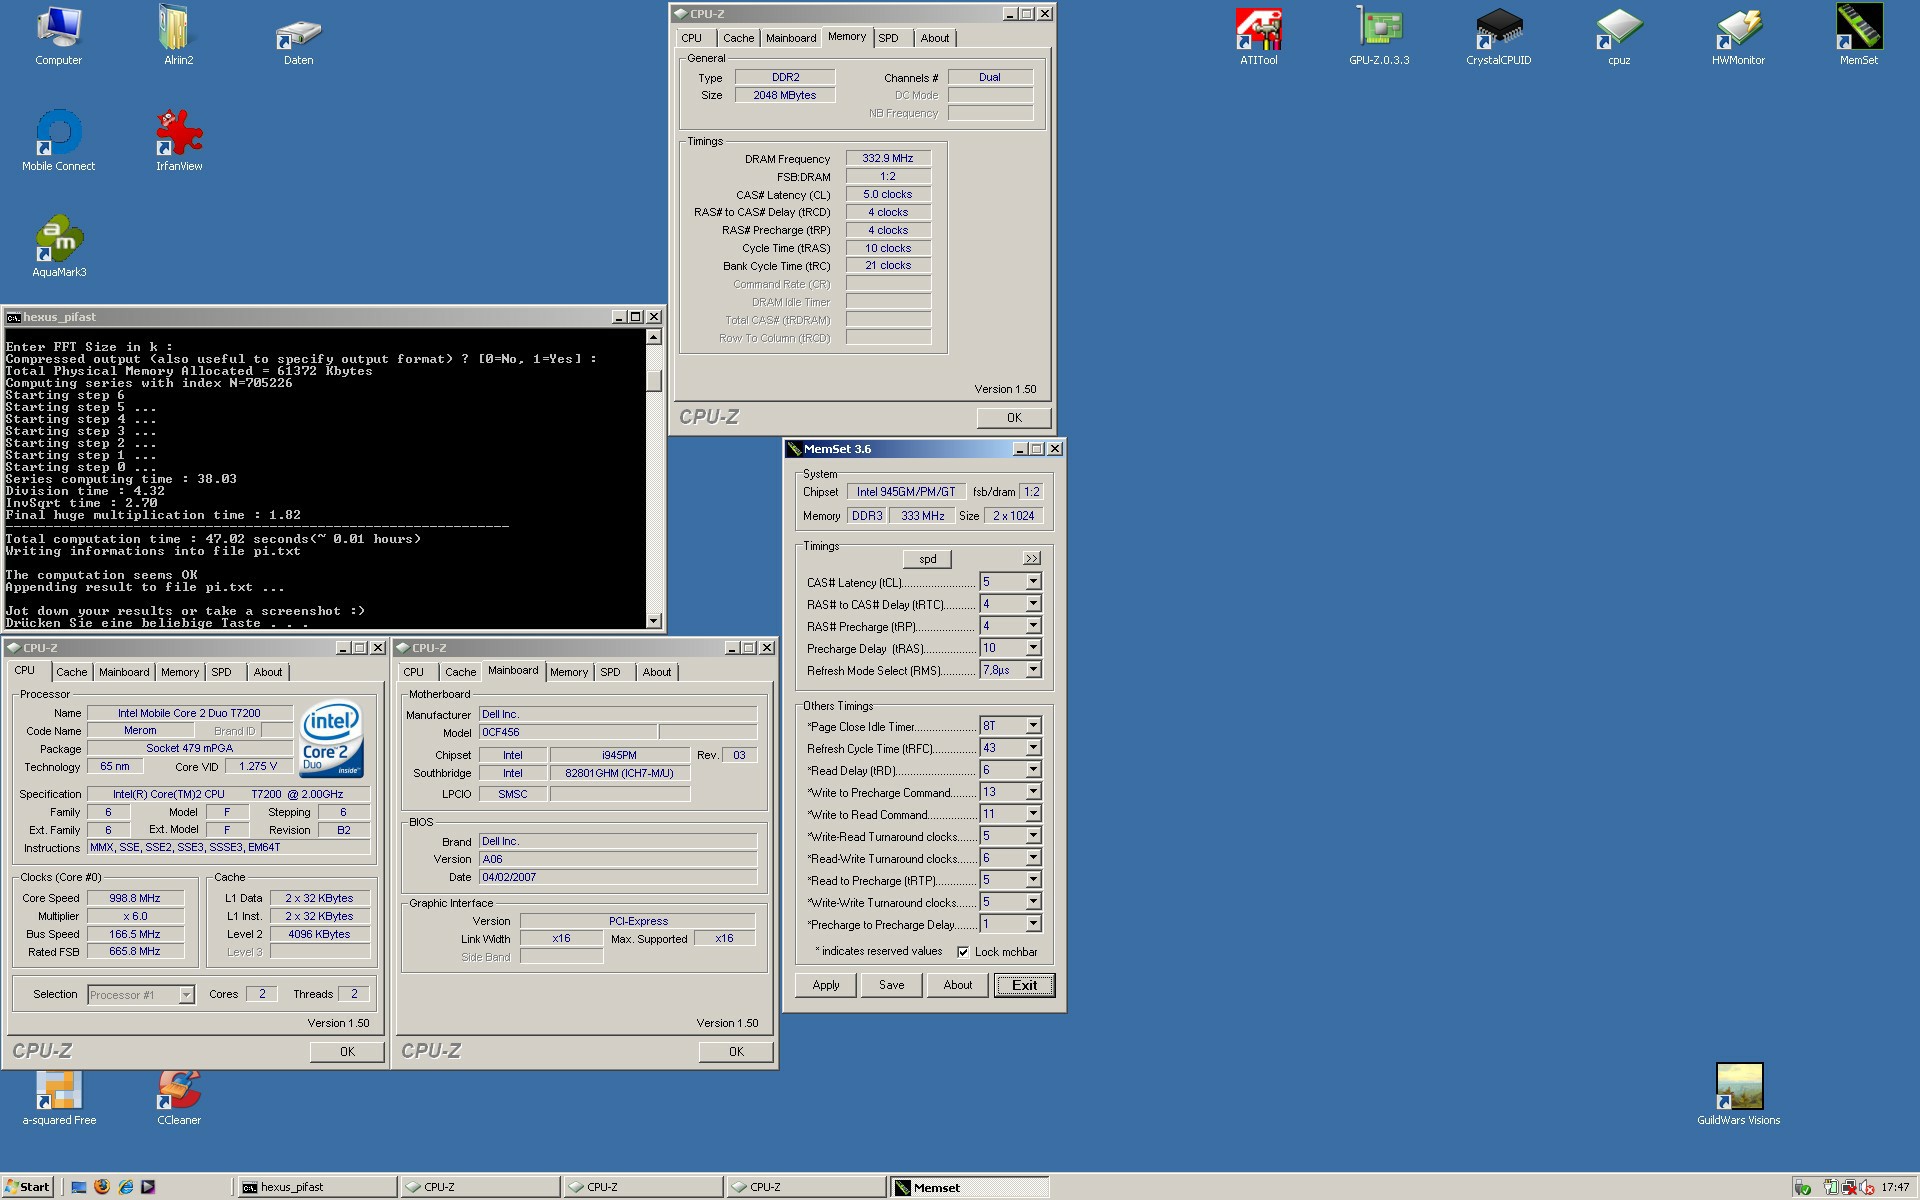Open media player quick launch icon
This screenshot has width=1920, height=1200.
point(148,1187)
